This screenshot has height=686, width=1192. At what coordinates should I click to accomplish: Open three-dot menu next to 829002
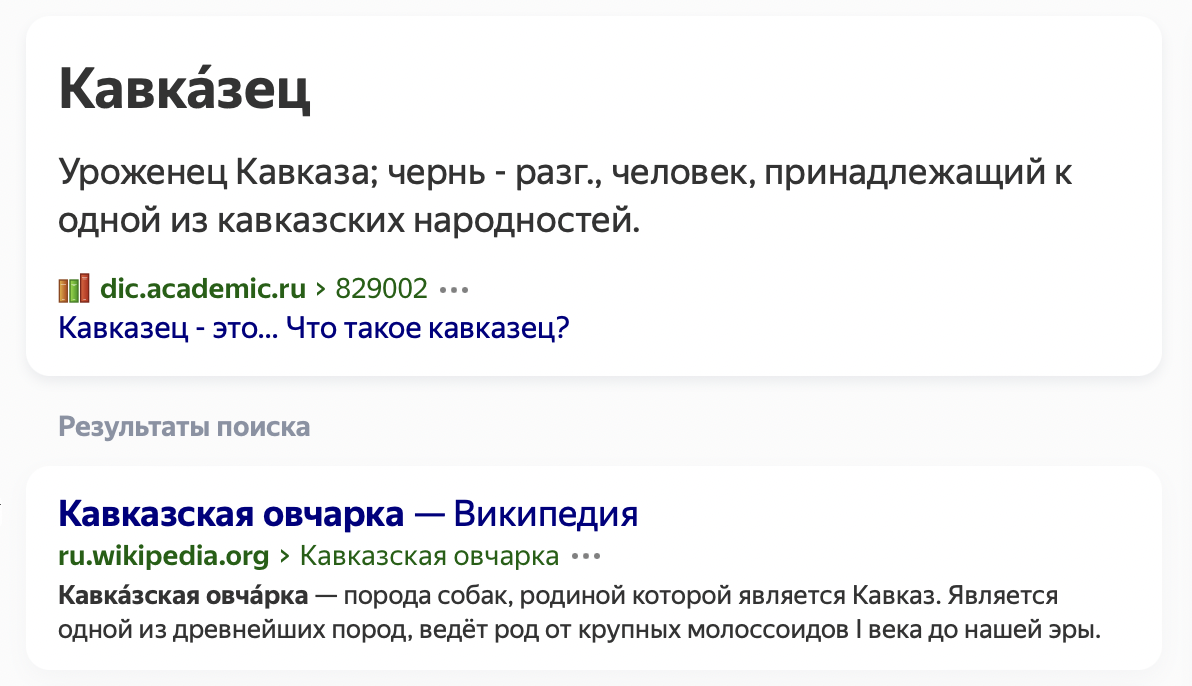coord(454,290)
